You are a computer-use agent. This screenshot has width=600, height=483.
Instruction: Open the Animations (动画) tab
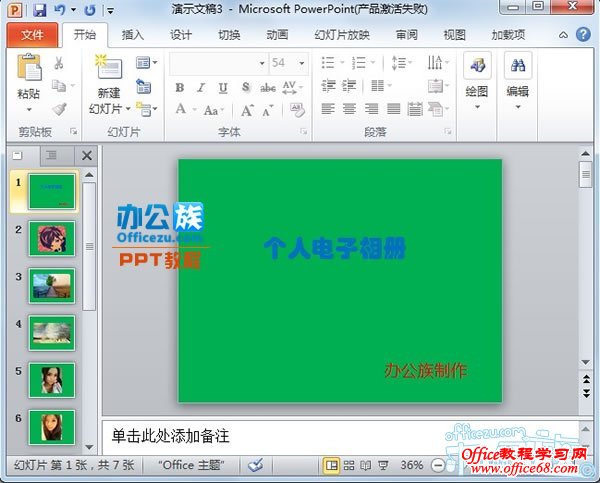click(277, 35)
